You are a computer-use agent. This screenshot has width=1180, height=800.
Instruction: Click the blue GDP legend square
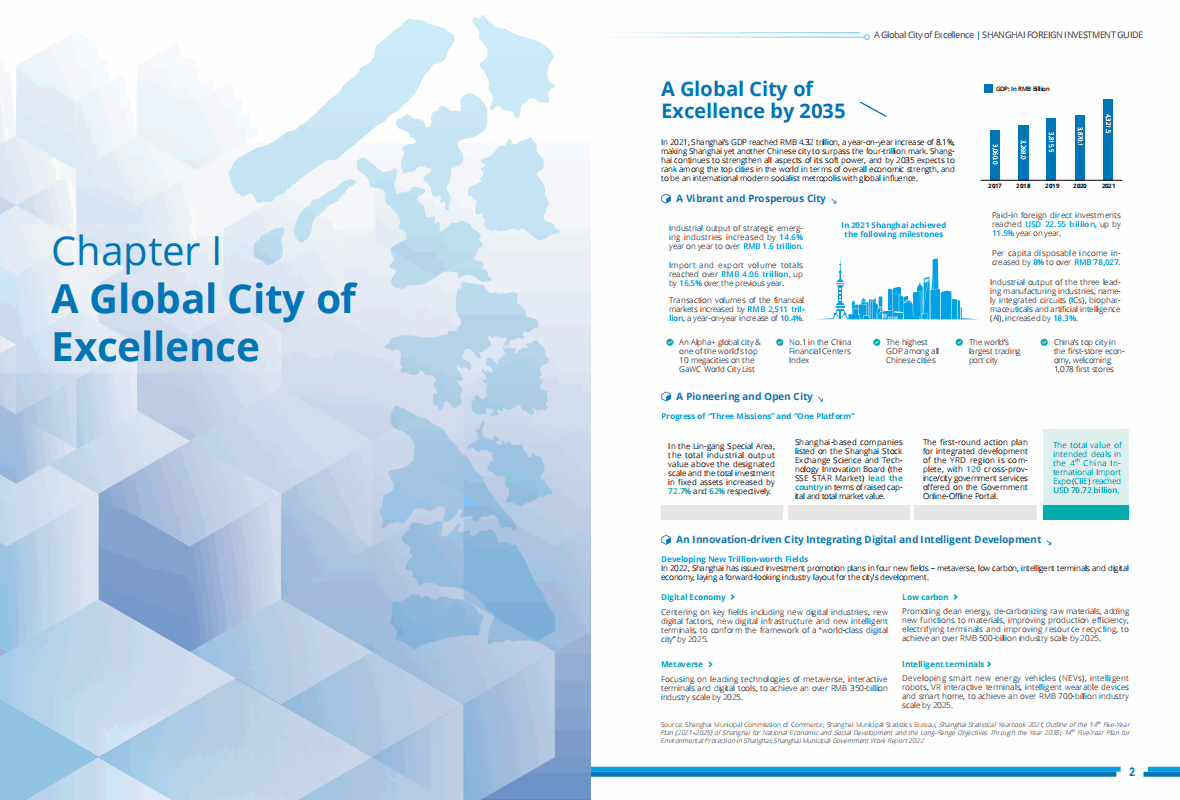point(988,89)
